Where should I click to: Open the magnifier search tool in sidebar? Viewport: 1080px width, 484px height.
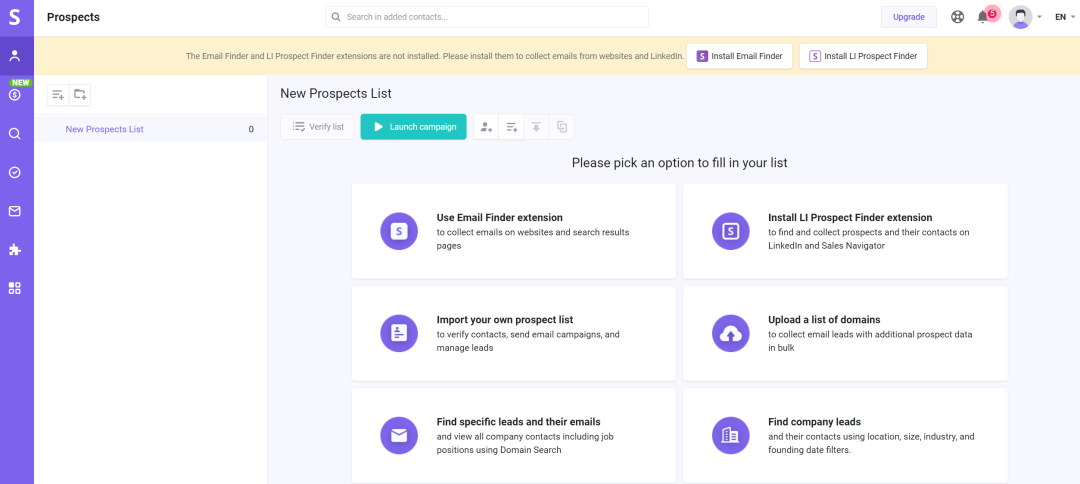tap(15, 133)
